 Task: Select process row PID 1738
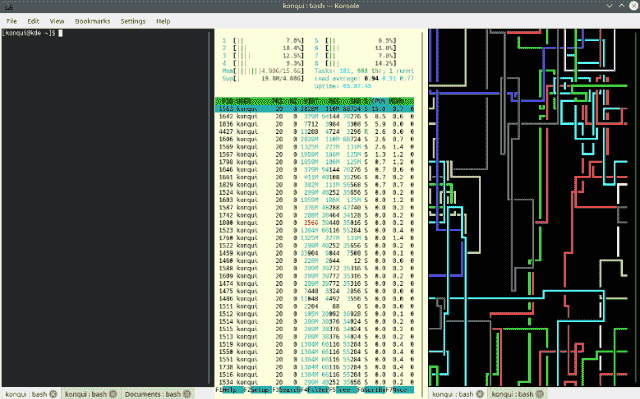click(315, 367)
